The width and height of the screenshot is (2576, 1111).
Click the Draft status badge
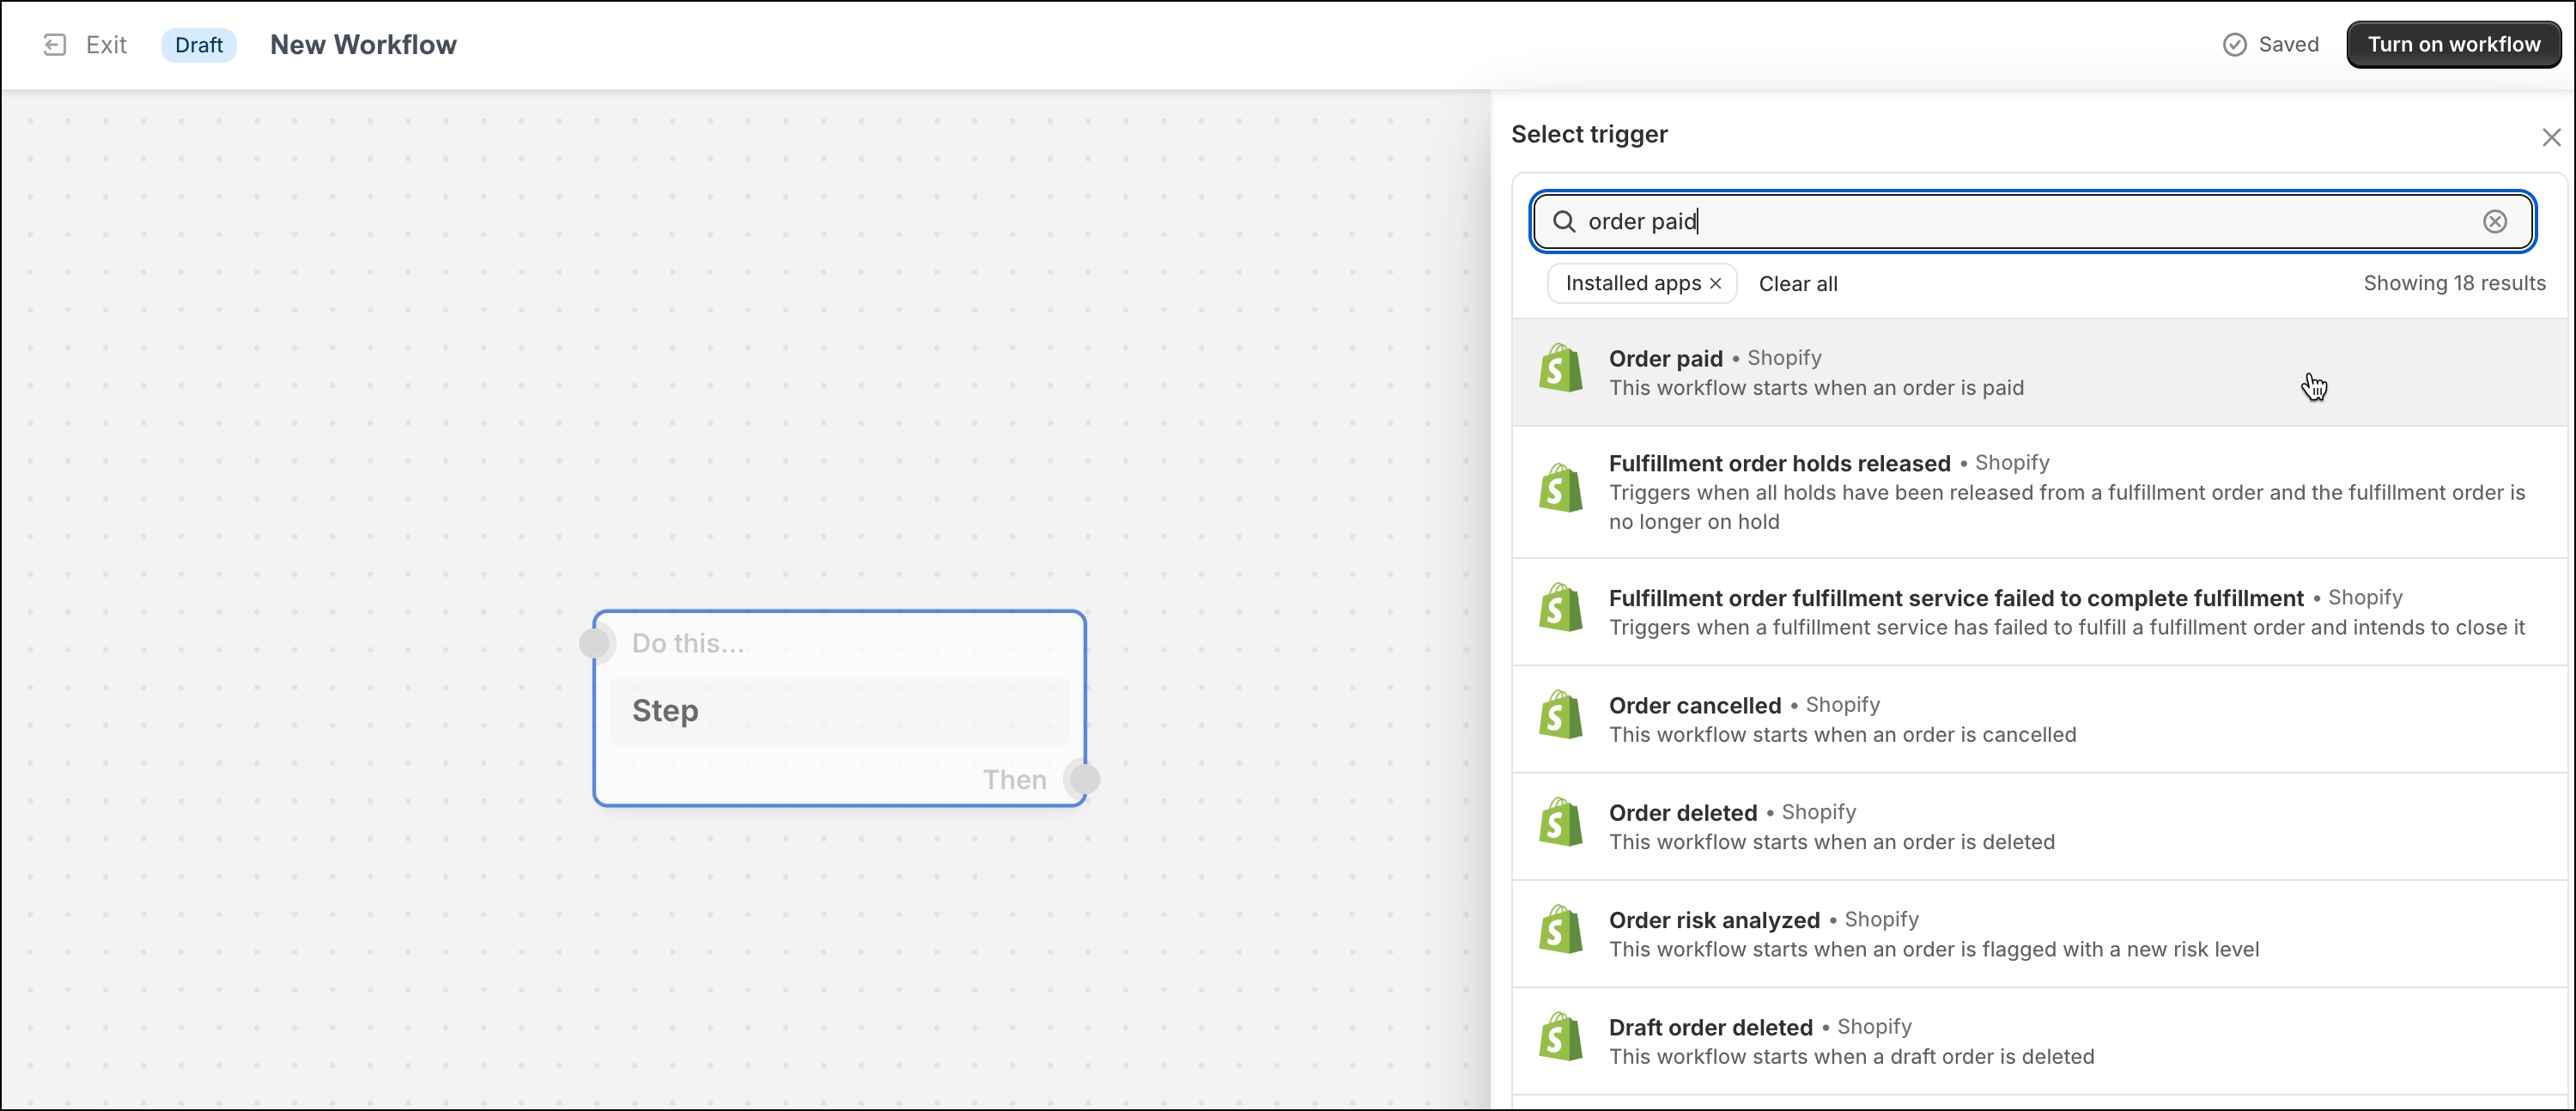pyautogui.click(x=199, y=45)
